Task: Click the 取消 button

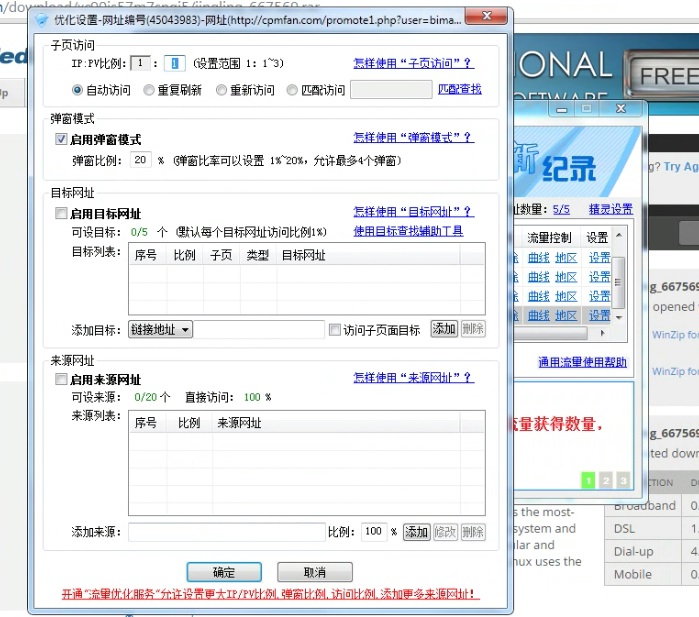Action: pos(315,572)
